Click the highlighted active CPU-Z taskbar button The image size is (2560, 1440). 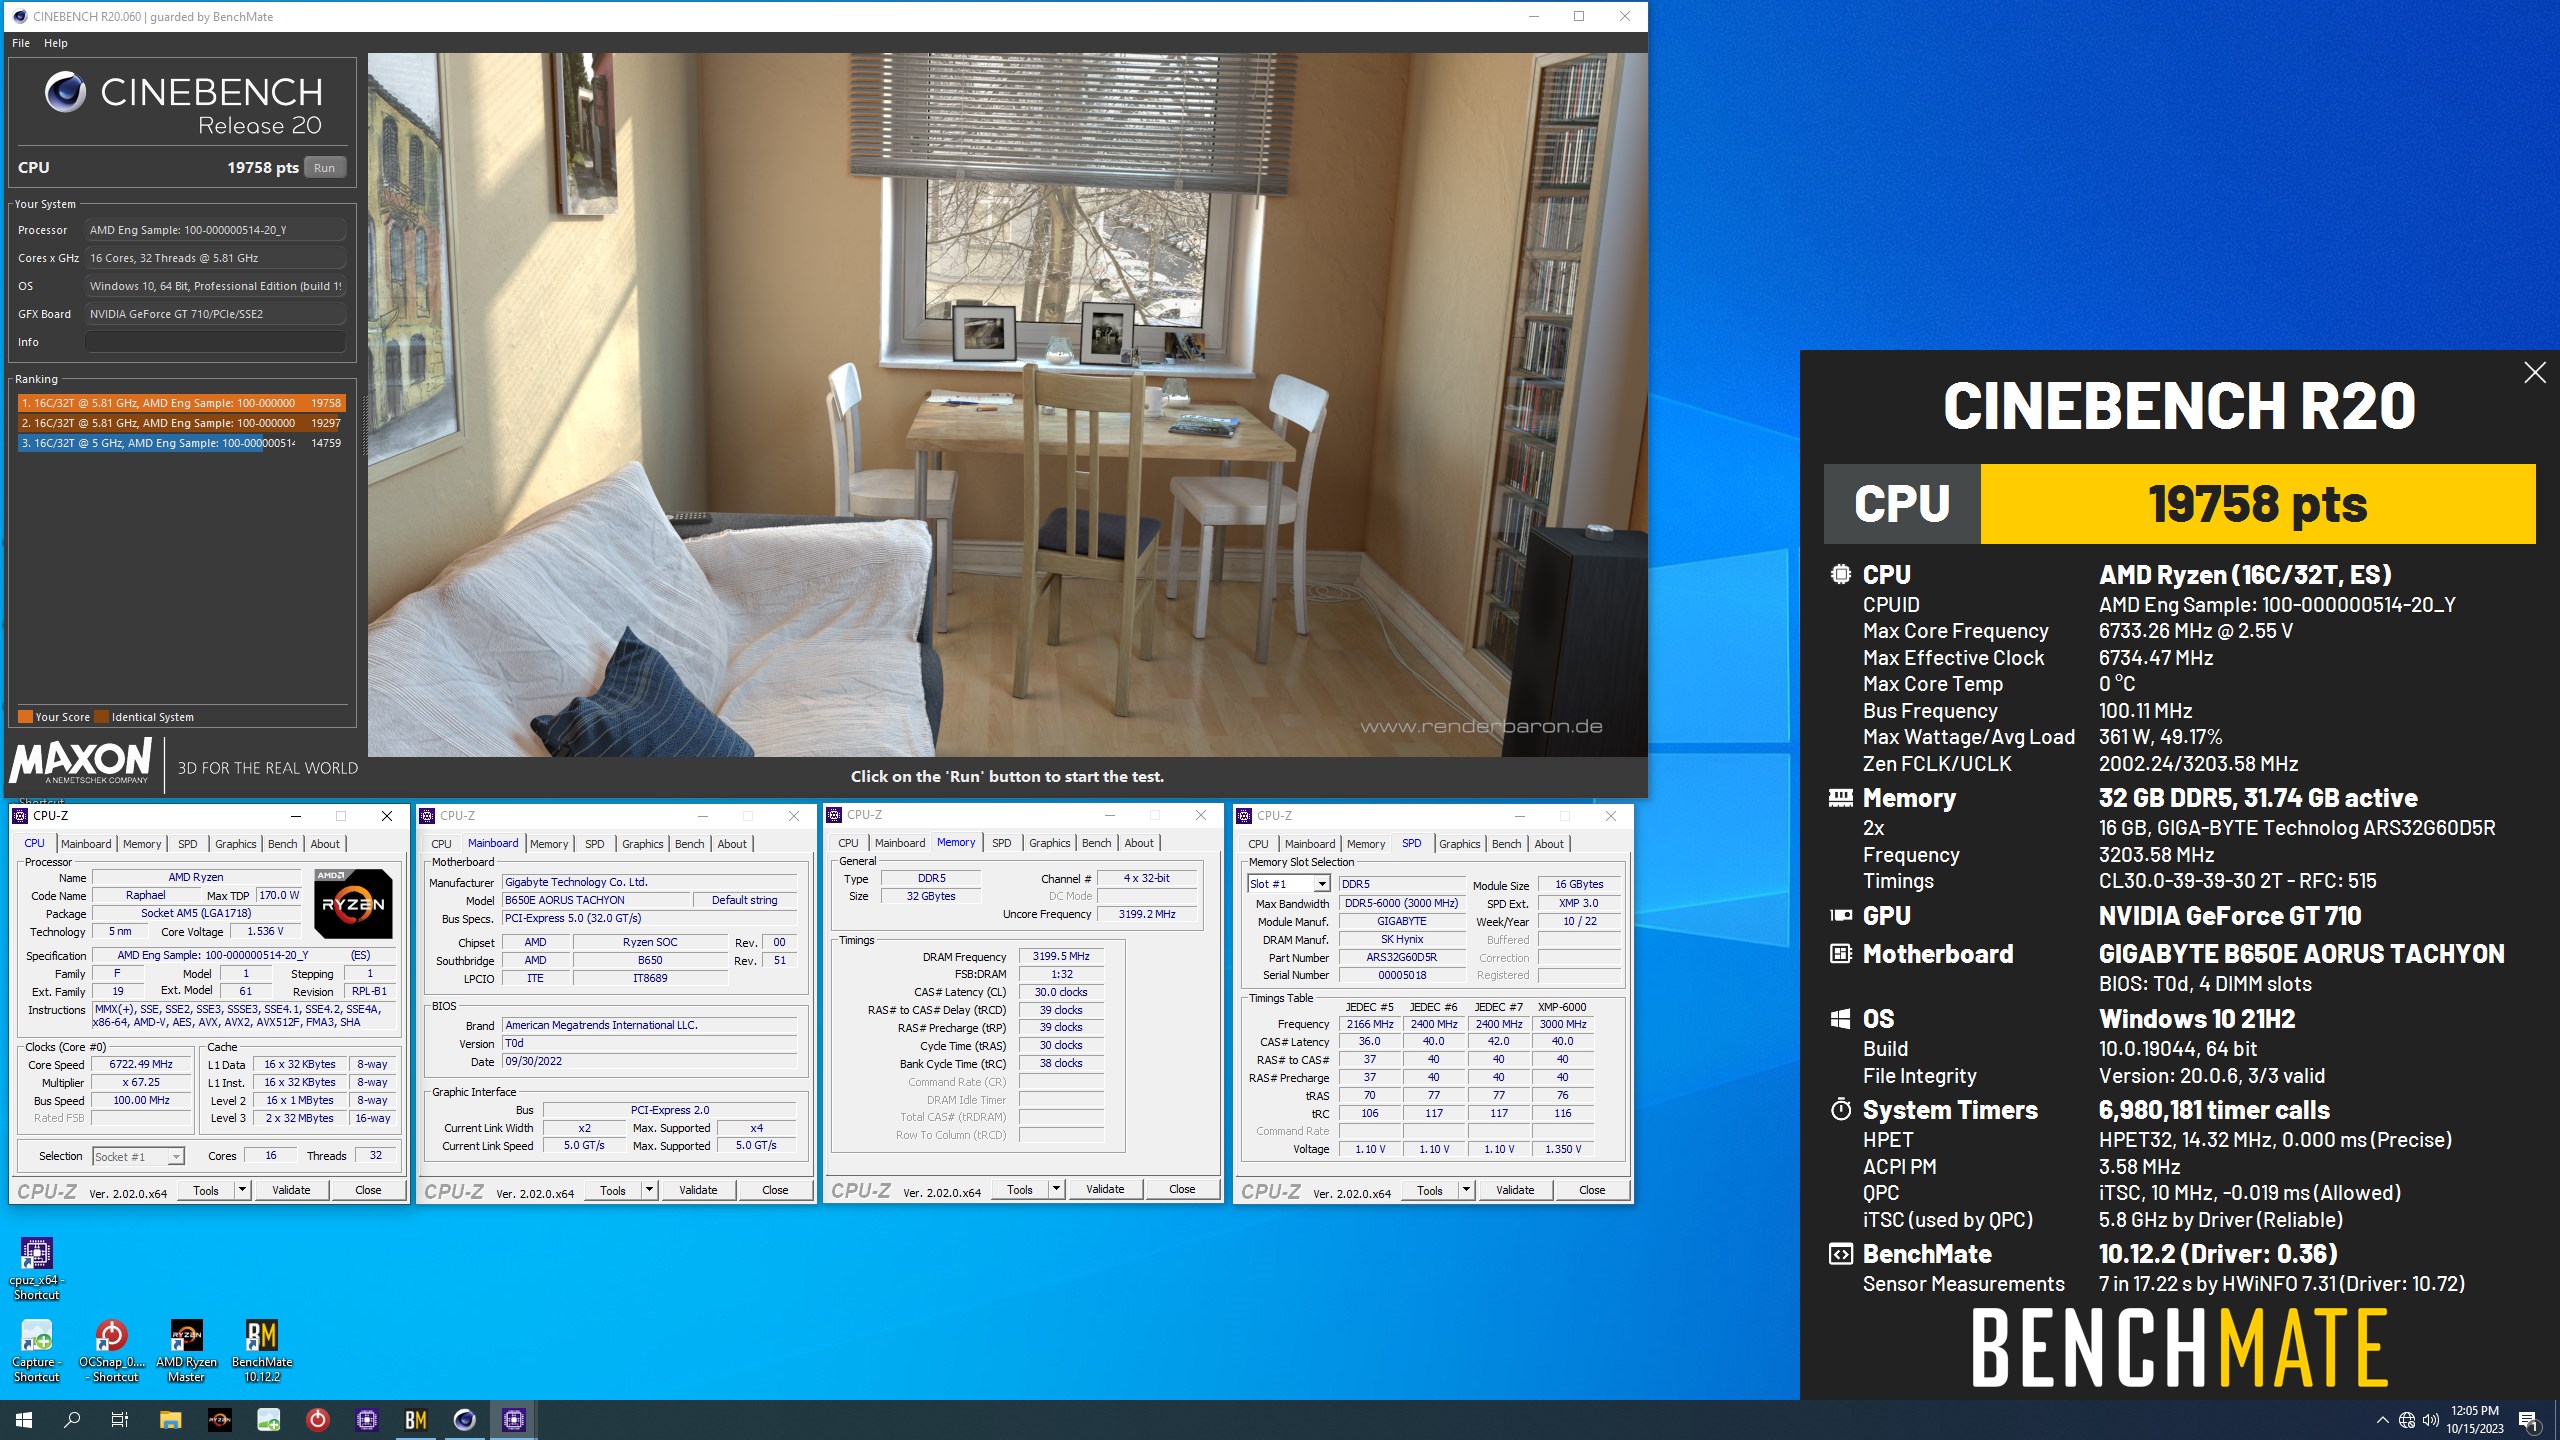514,1420
